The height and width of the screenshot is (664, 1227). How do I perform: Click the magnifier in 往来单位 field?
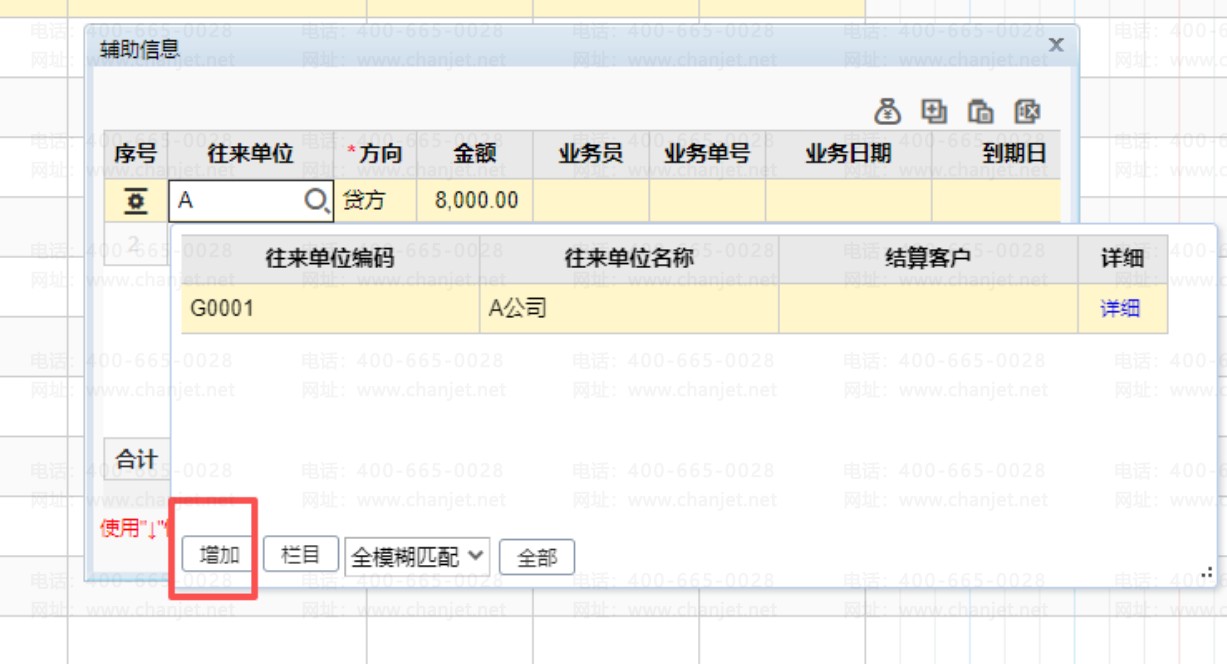[x=316, y=201]
